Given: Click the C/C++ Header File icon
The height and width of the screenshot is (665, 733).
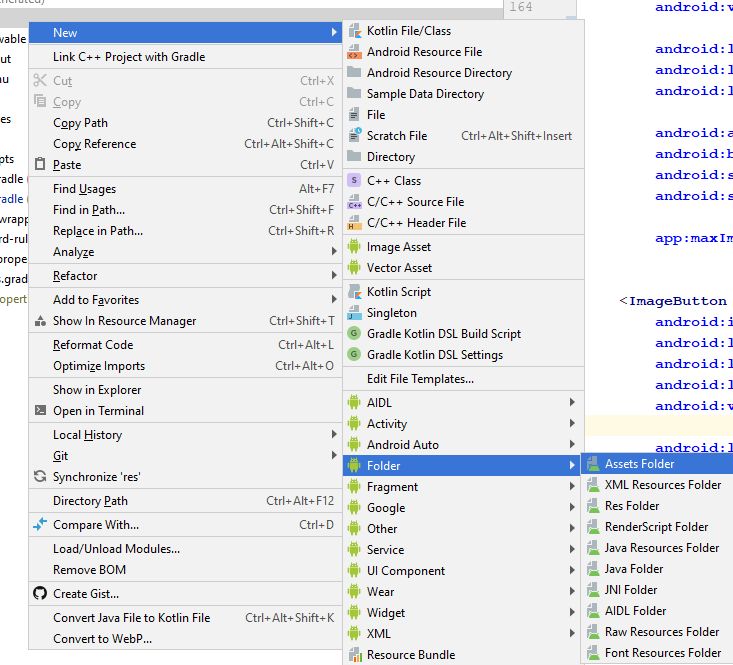Looking at the screenshot, I should click(354, 223).
